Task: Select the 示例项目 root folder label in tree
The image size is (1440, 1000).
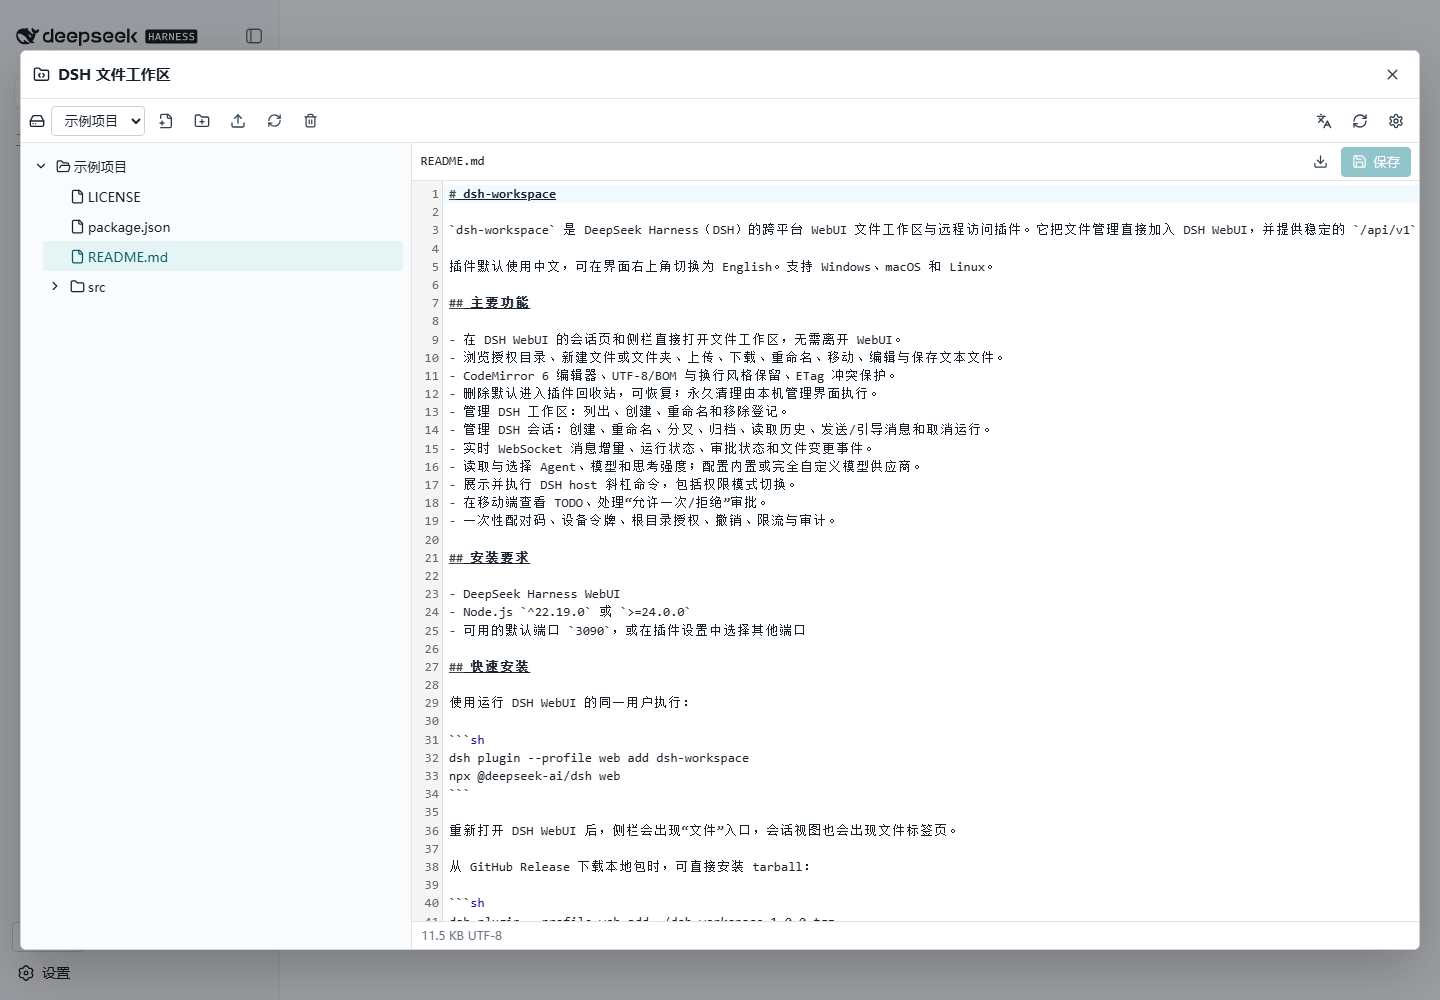Action: 100,167
